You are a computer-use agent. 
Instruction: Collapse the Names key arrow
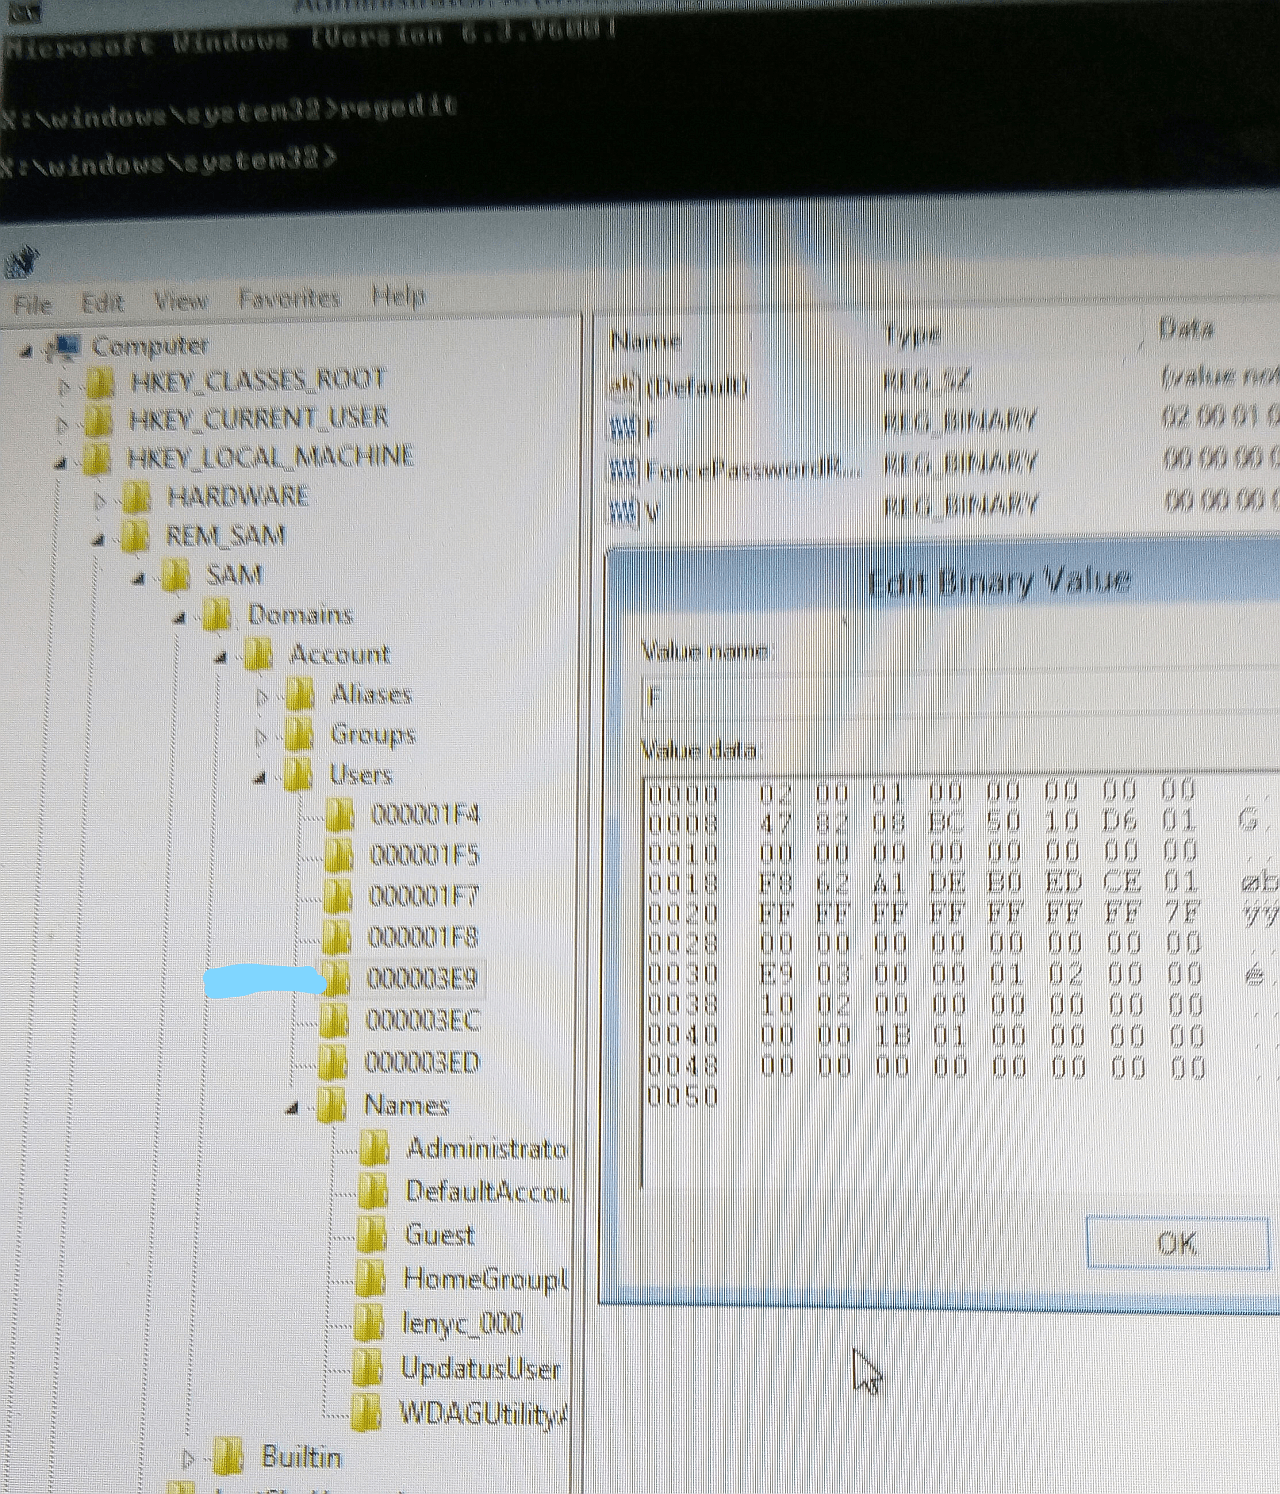coord(292,1107)
